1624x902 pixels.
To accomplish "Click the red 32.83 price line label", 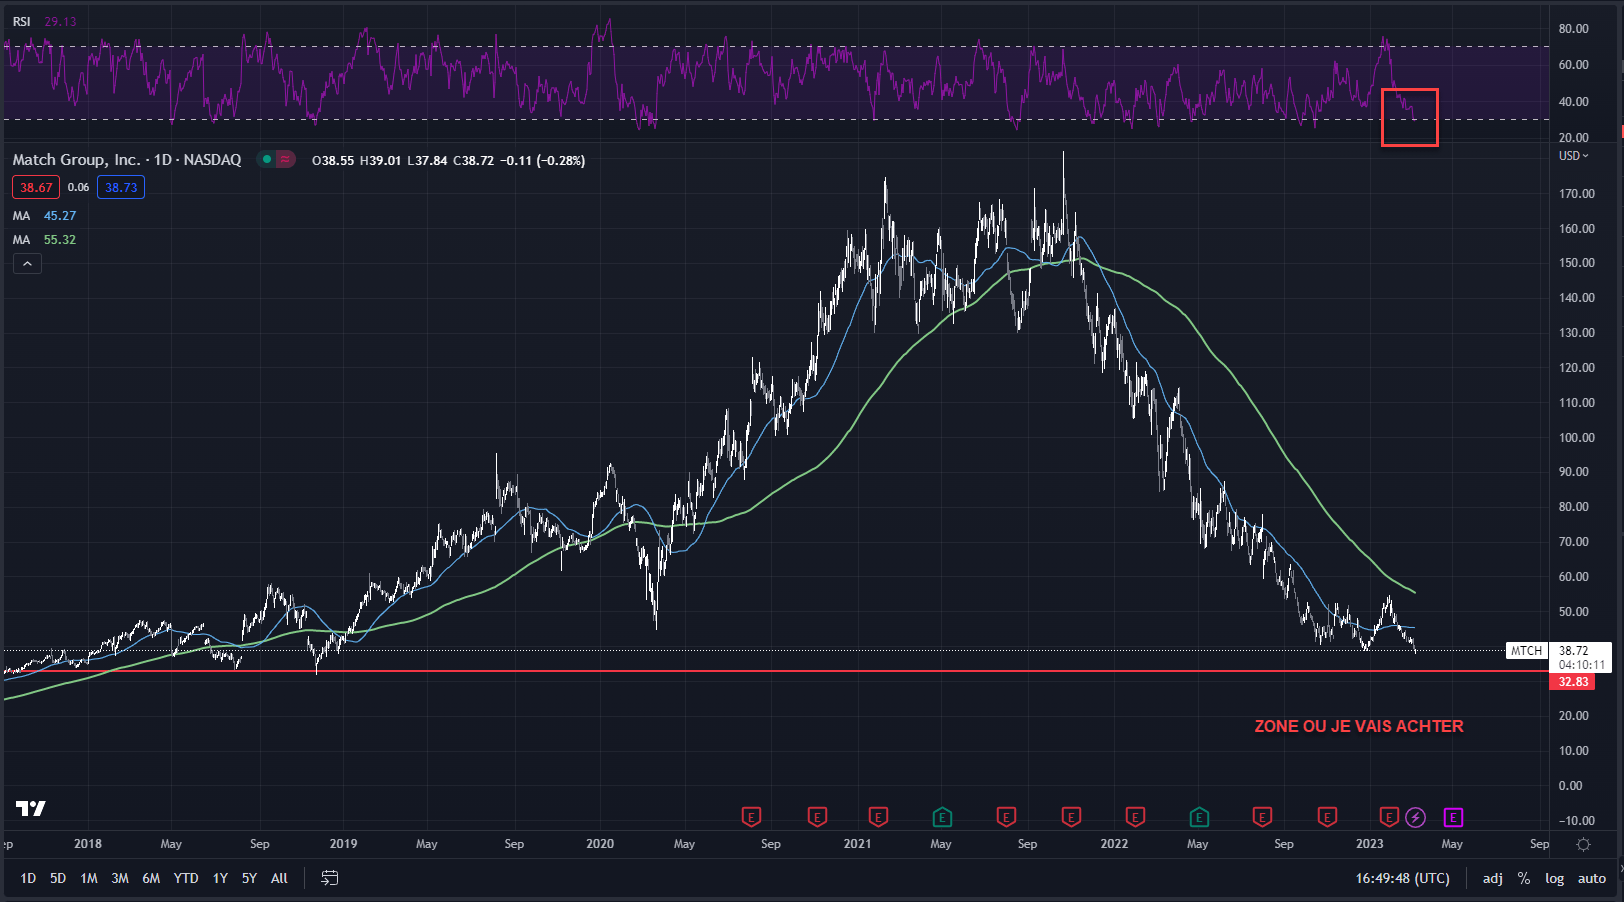I will pyautogui.click(x=1573, y=682).
